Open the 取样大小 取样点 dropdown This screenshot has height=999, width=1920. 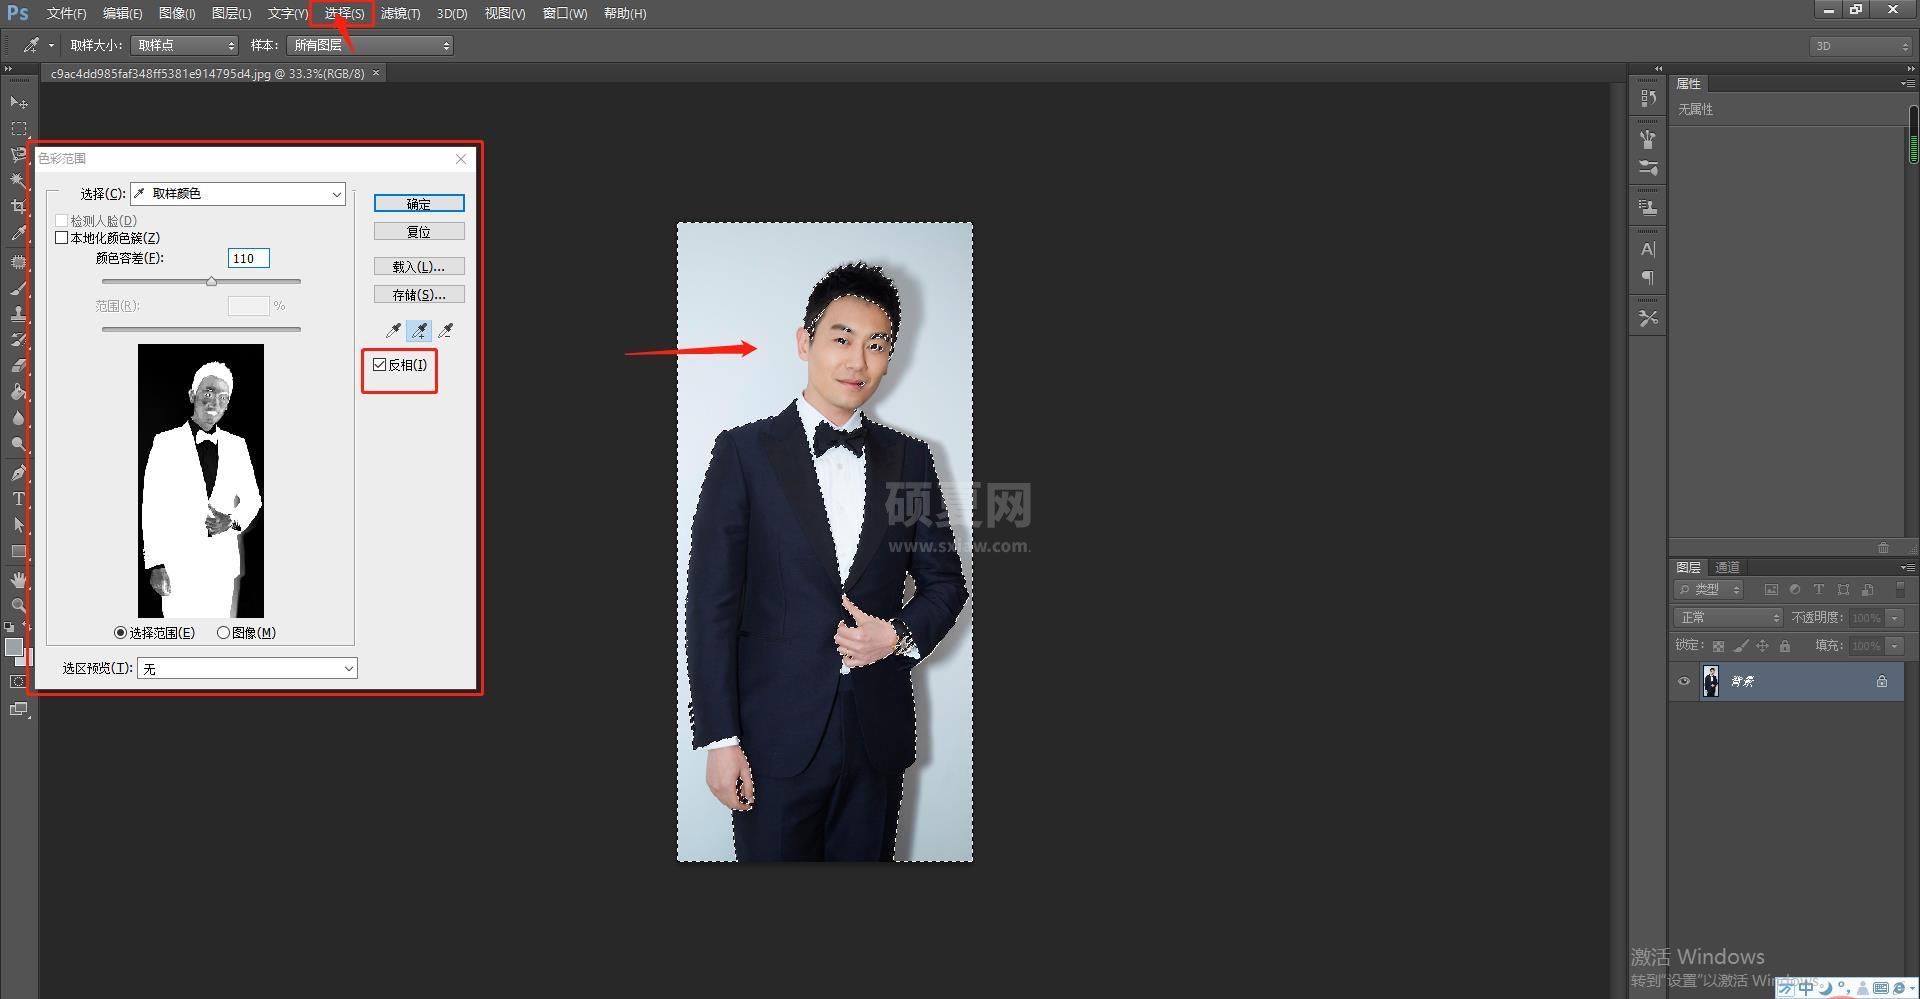[x=185, y=45]
